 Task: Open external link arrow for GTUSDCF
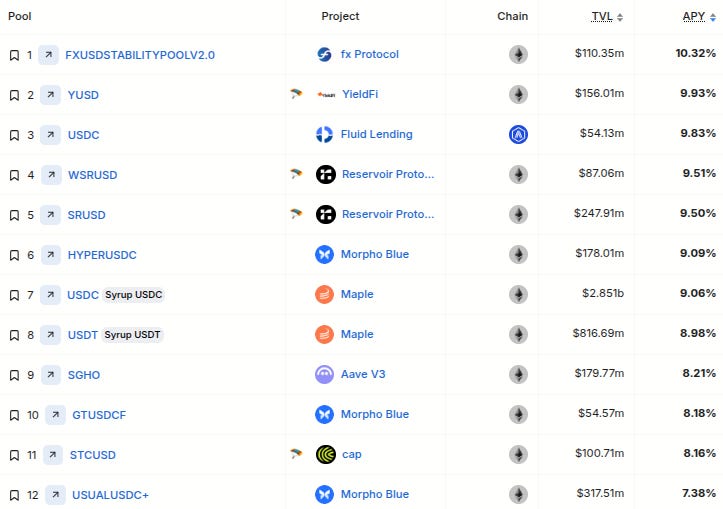point(55,415)
